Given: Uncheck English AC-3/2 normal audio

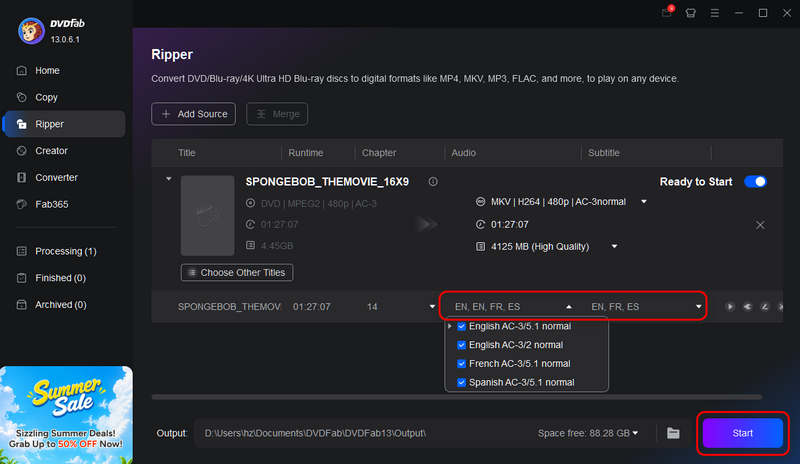Looking at the screenshot, I should [x=461, y=345].
